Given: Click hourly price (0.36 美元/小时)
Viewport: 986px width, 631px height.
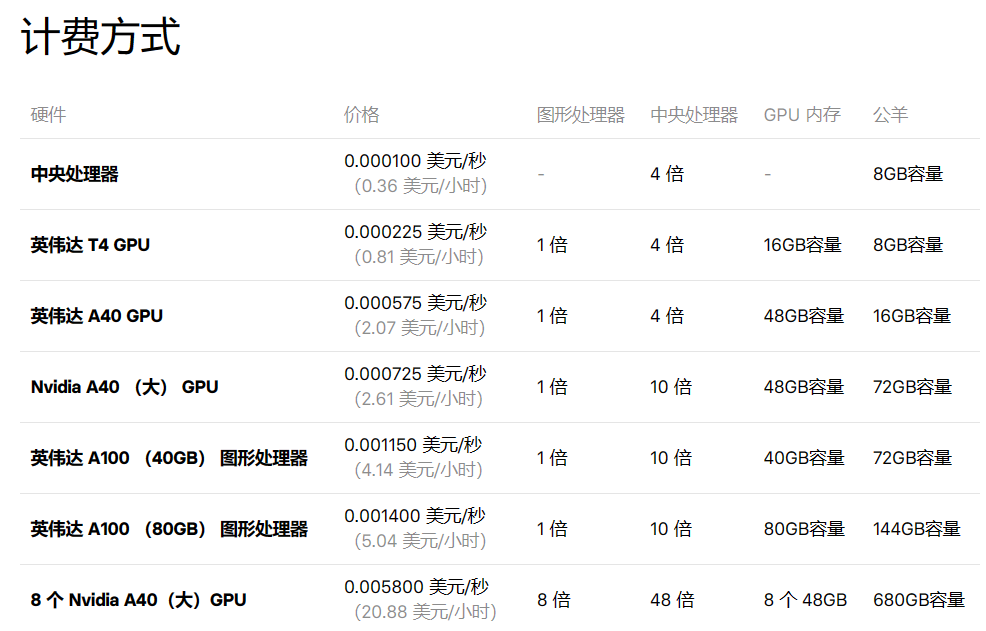Looking at the screenshot, I should point(421,186).
